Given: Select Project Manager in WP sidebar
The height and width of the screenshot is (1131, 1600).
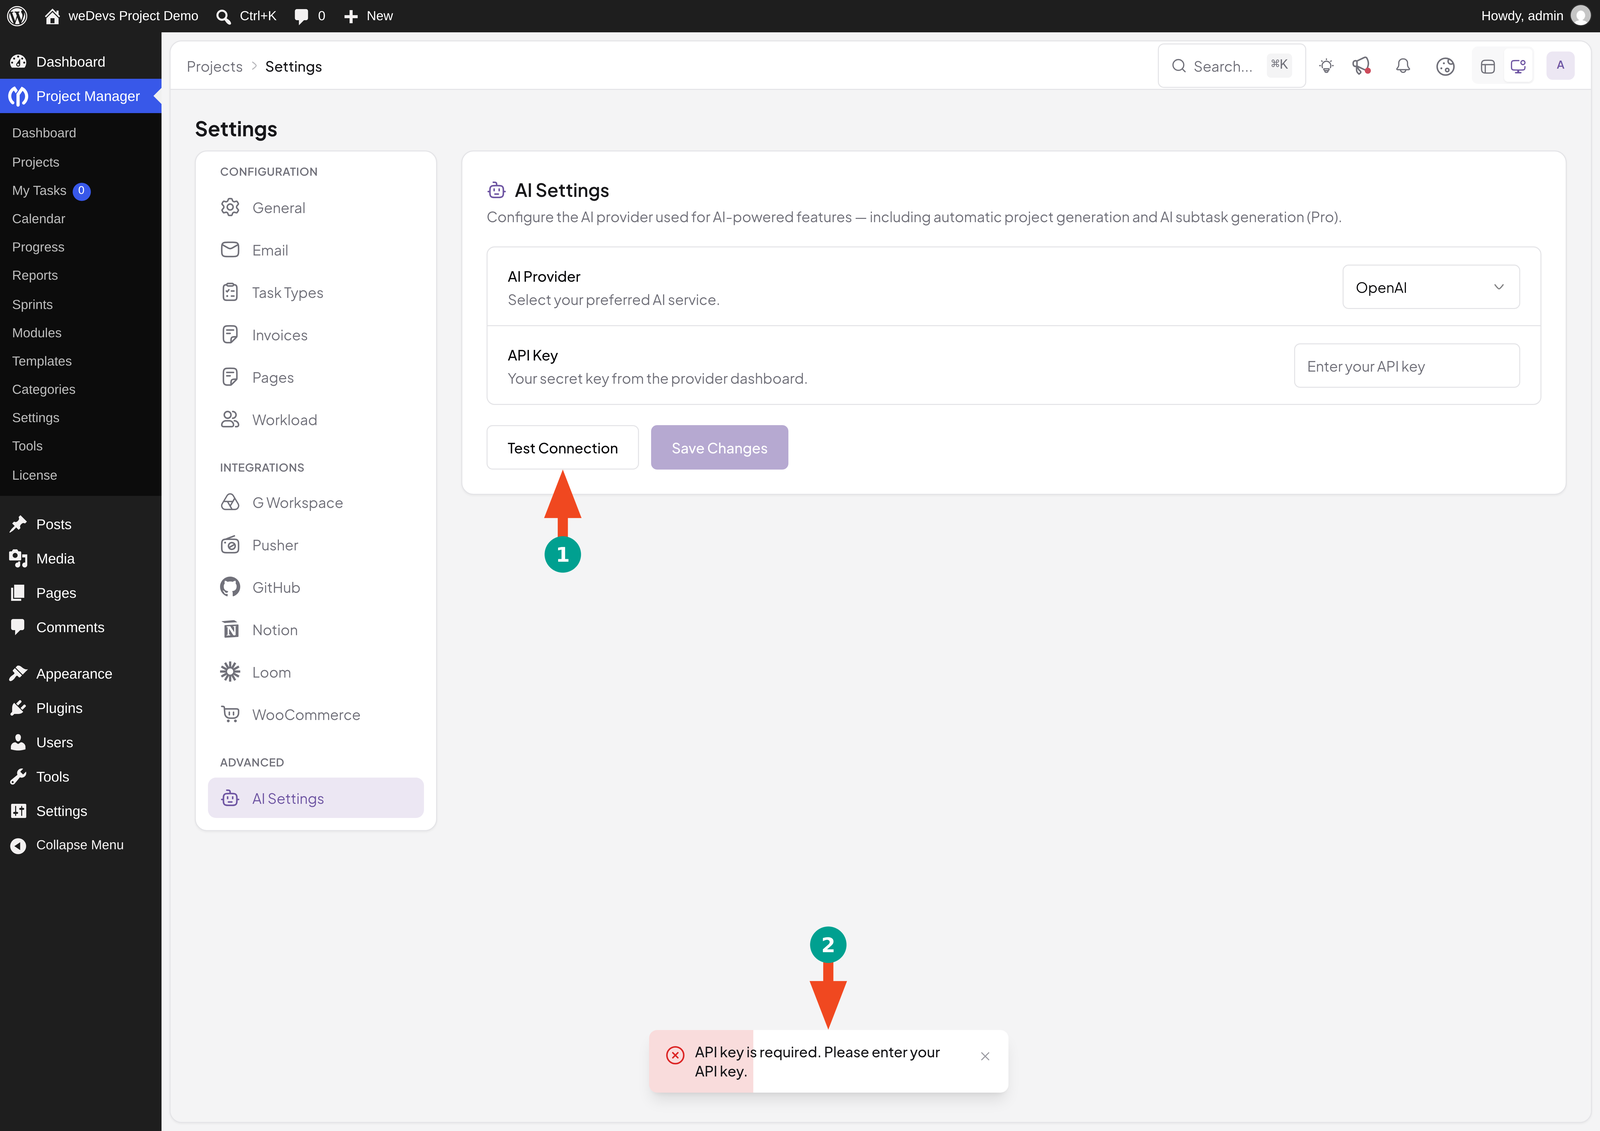Looking at the screenshot, I should 80,96.
